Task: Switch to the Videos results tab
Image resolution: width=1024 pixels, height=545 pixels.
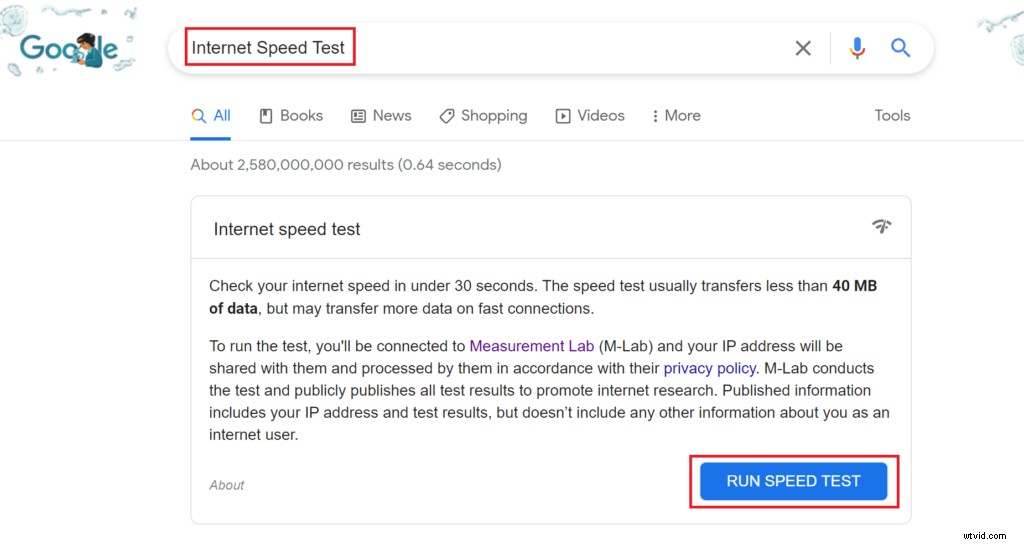Action: (590, 116)
